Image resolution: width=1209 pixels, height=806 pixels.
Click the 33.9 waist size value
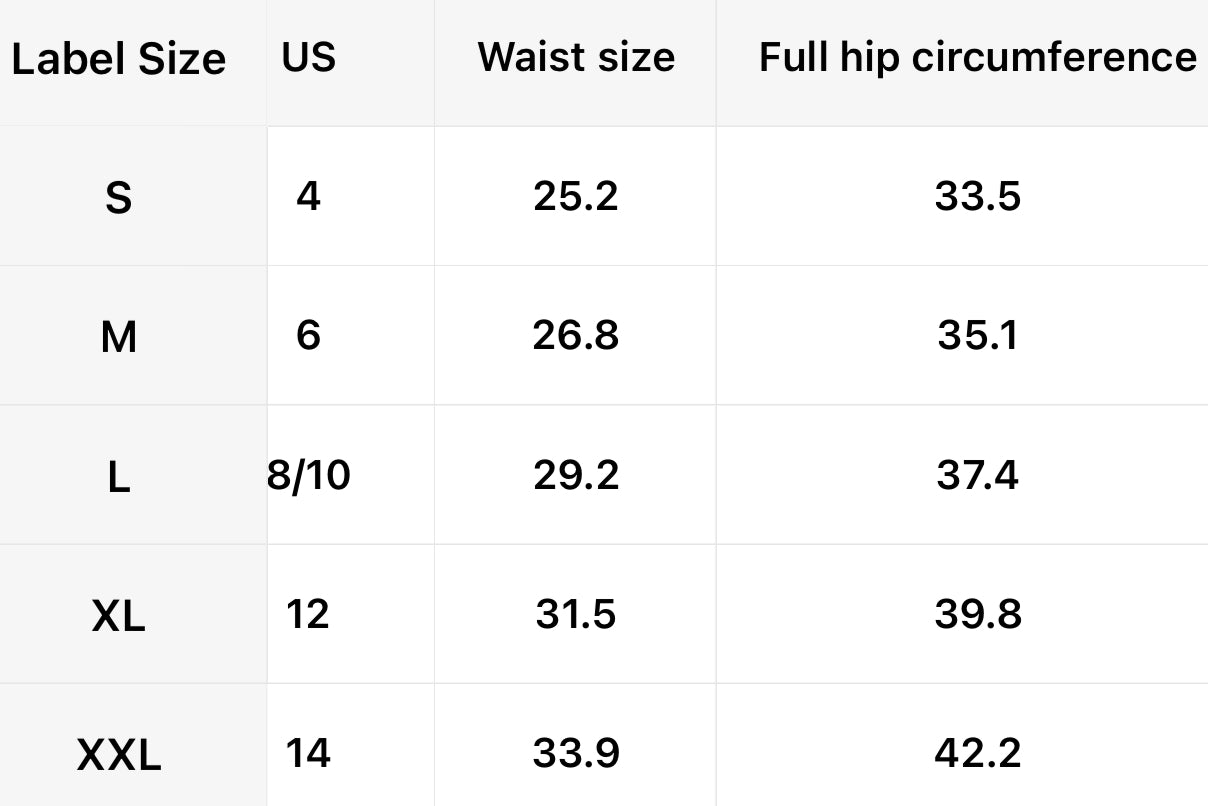[576, 753]
